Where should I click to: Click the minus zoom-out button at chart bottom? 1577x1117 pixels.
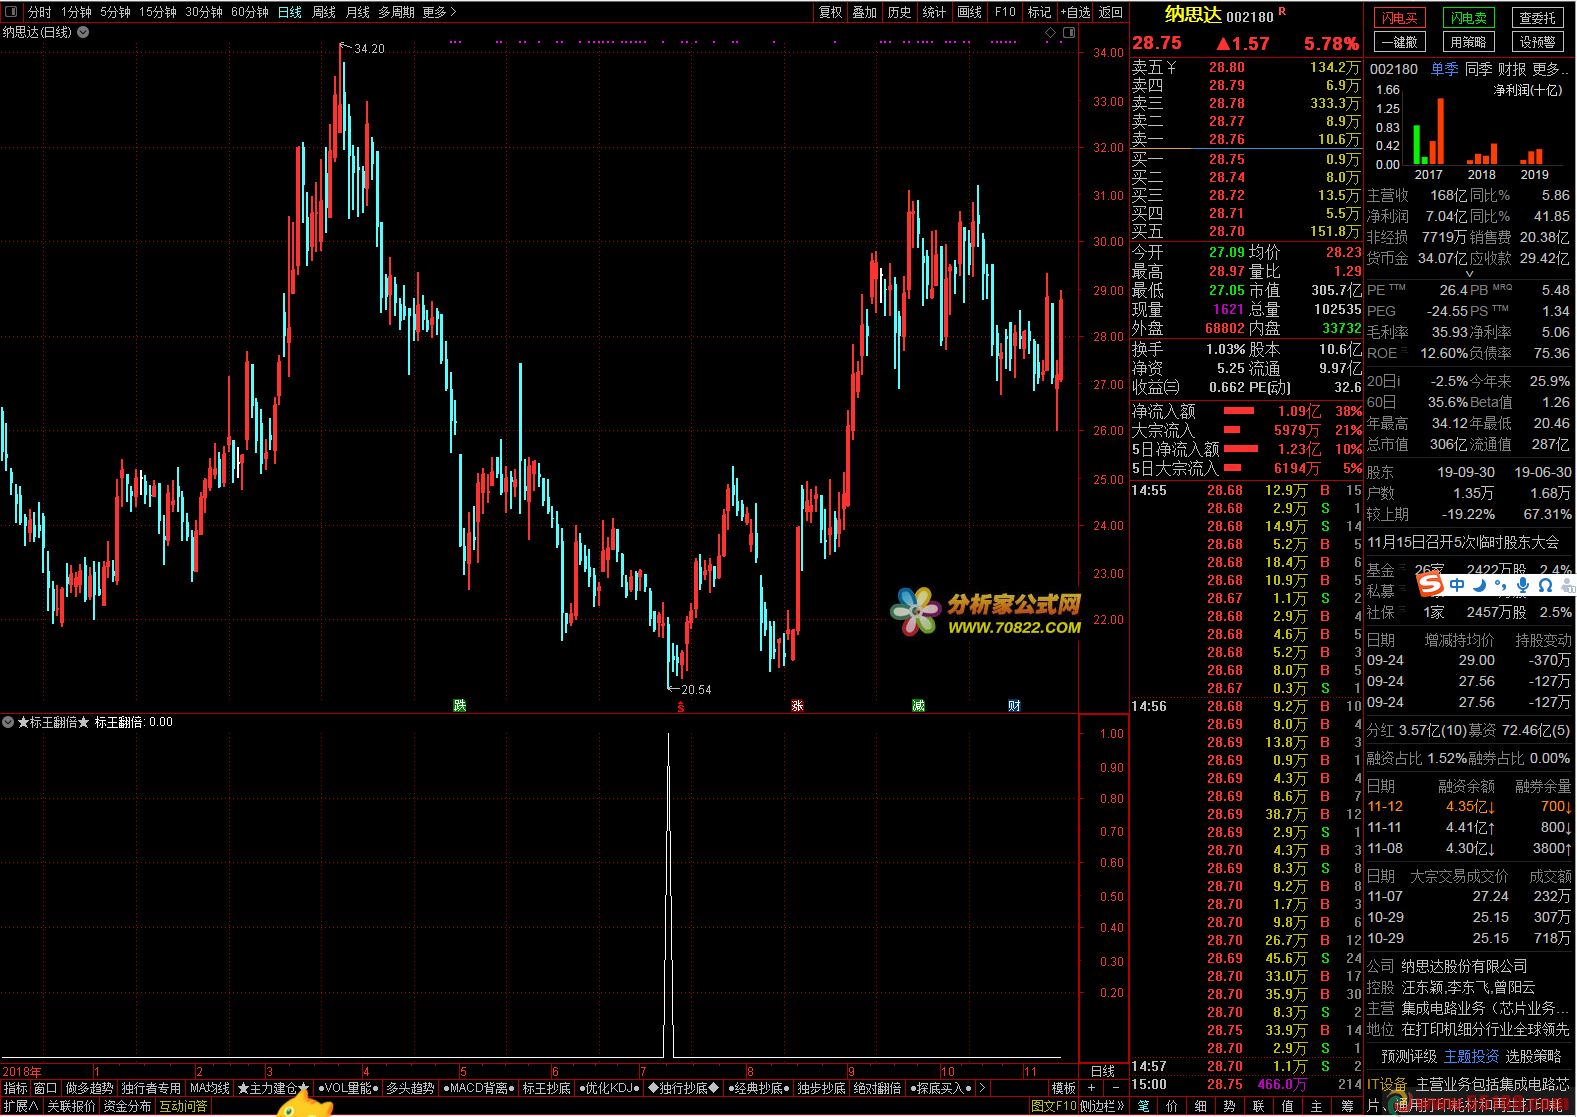[x=1116, y=1088]
